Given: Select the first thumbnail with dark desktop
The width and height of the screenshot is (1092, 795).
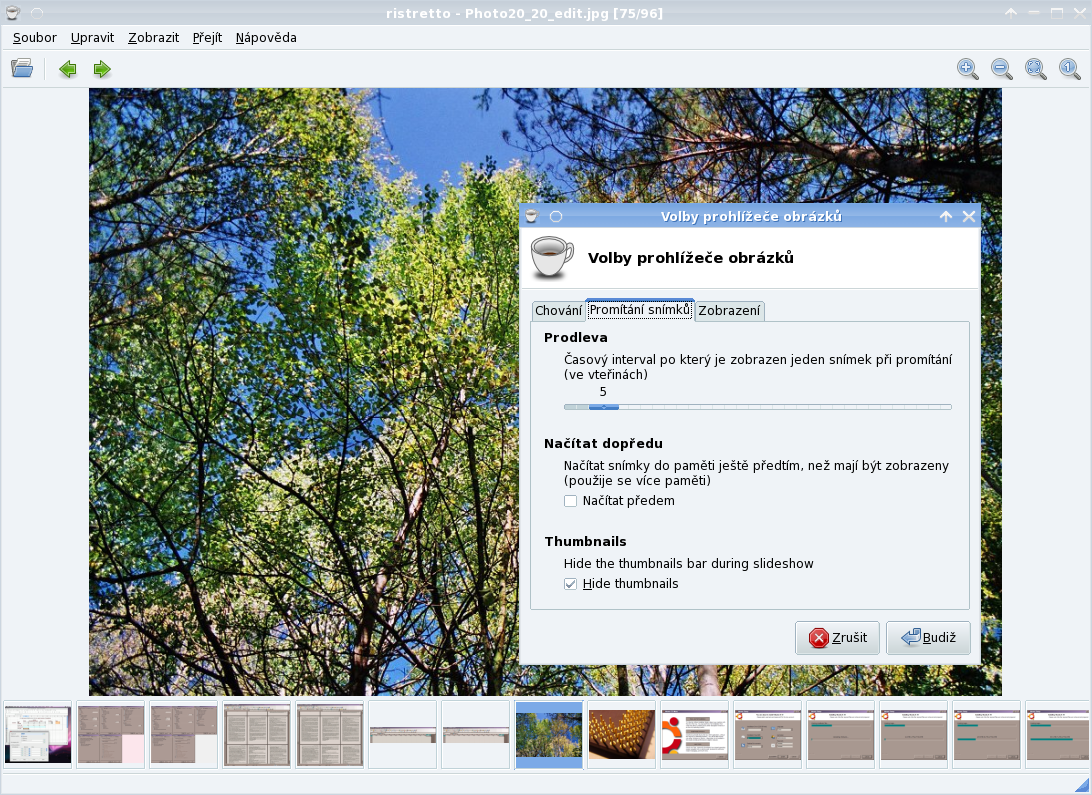Looking at the screenshot, I should click(38, 734).
